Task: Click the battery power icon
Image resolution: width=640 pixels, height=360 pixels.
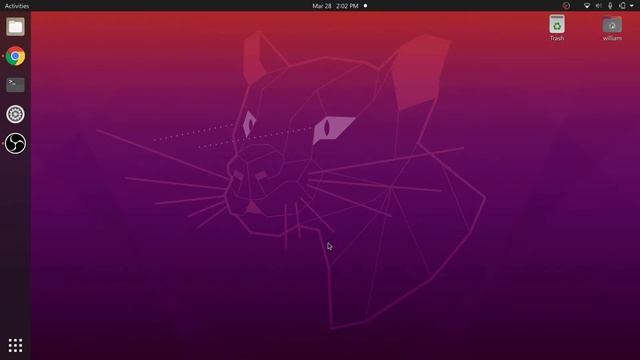Action: (x=622, y=6)
